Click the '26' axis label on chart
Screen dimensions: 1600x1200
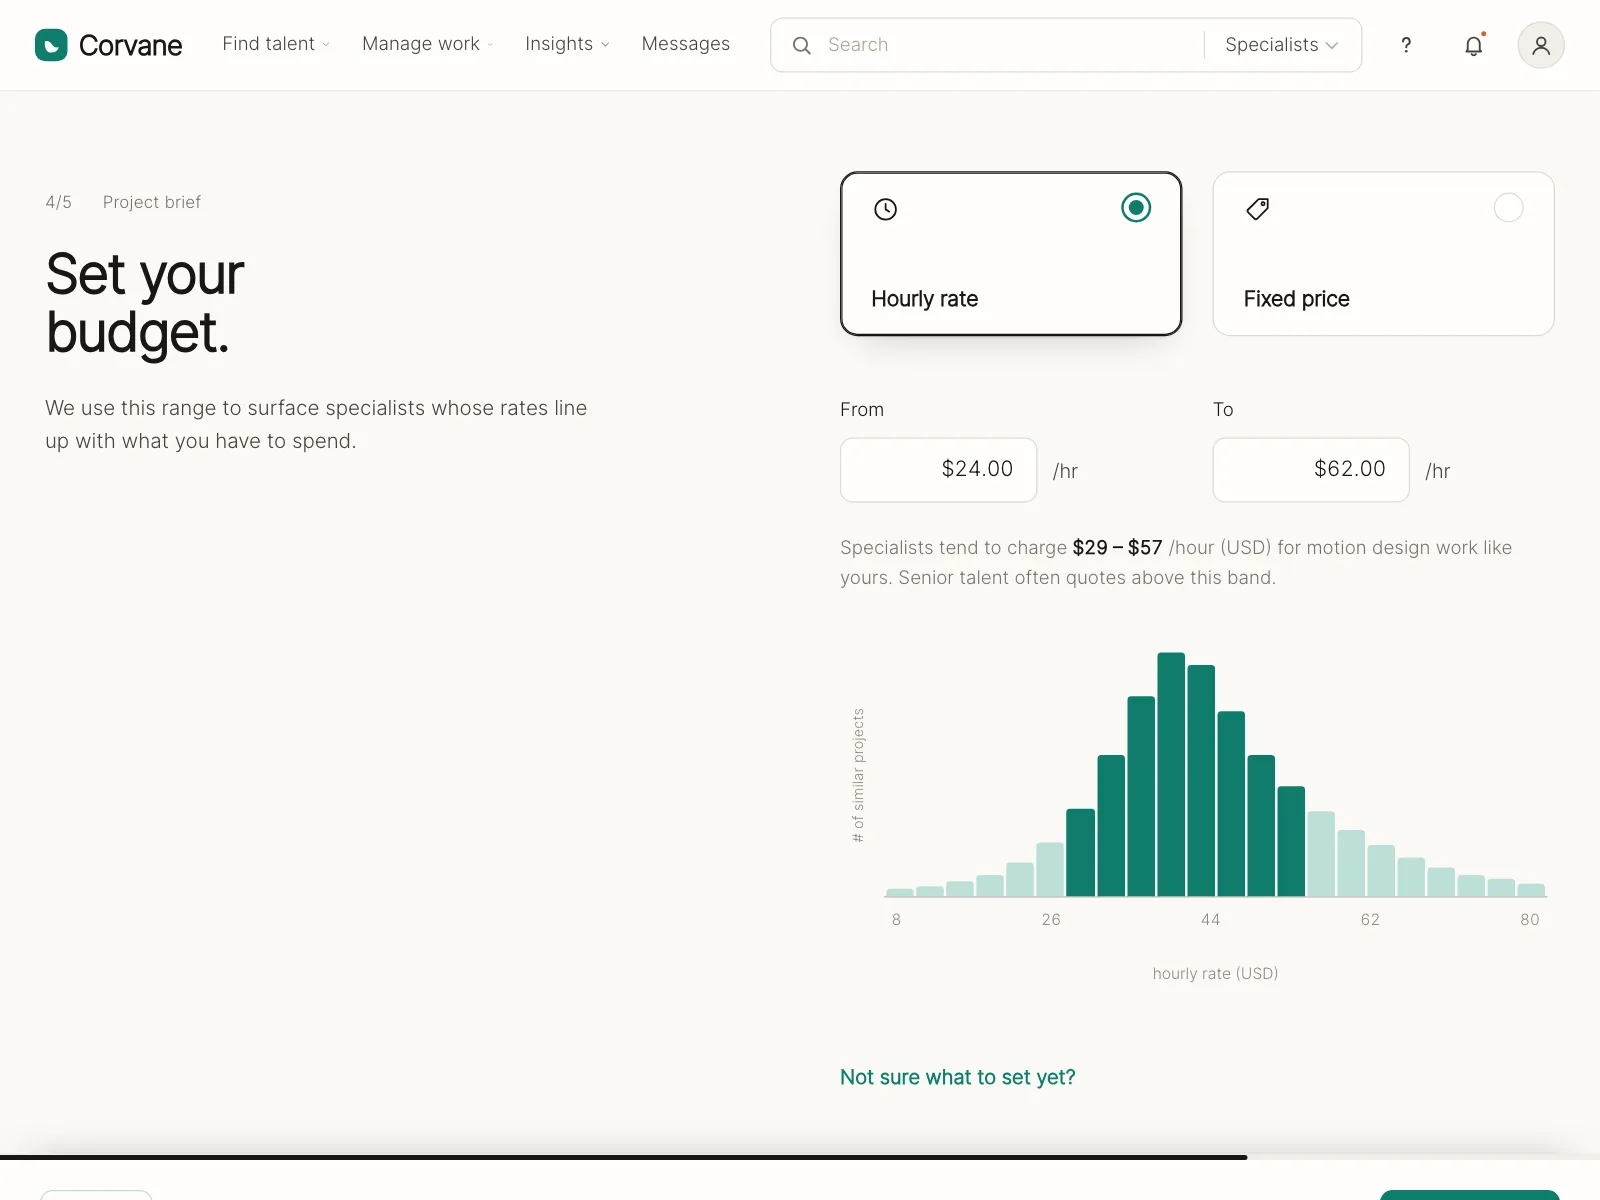(1051, 920)
